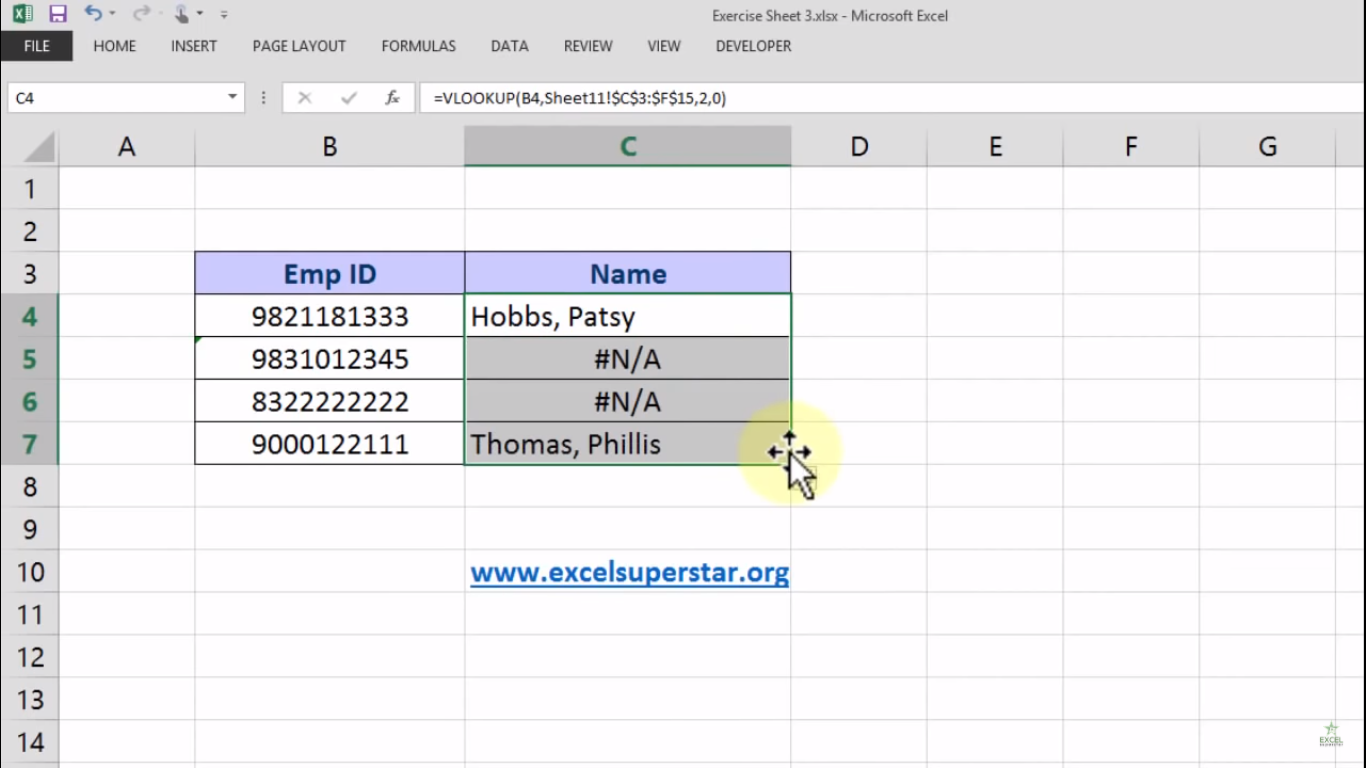Open the Name Box dropdown arrow
Image resolution: width=1366 pixels, height=768 pixels.
click(x=232, y=98)
